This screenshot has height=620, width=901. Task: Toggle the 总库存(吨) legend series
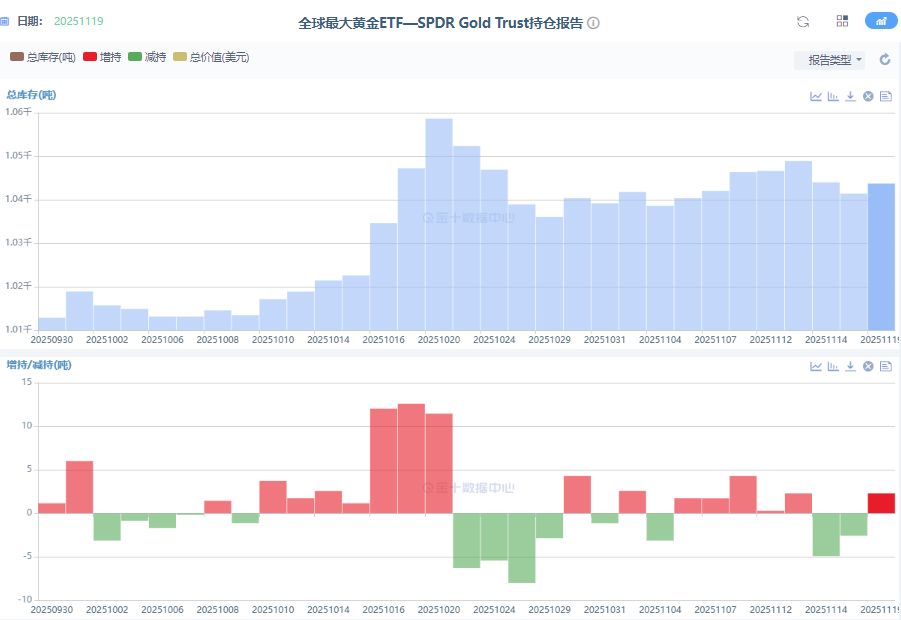coord(43,57)
